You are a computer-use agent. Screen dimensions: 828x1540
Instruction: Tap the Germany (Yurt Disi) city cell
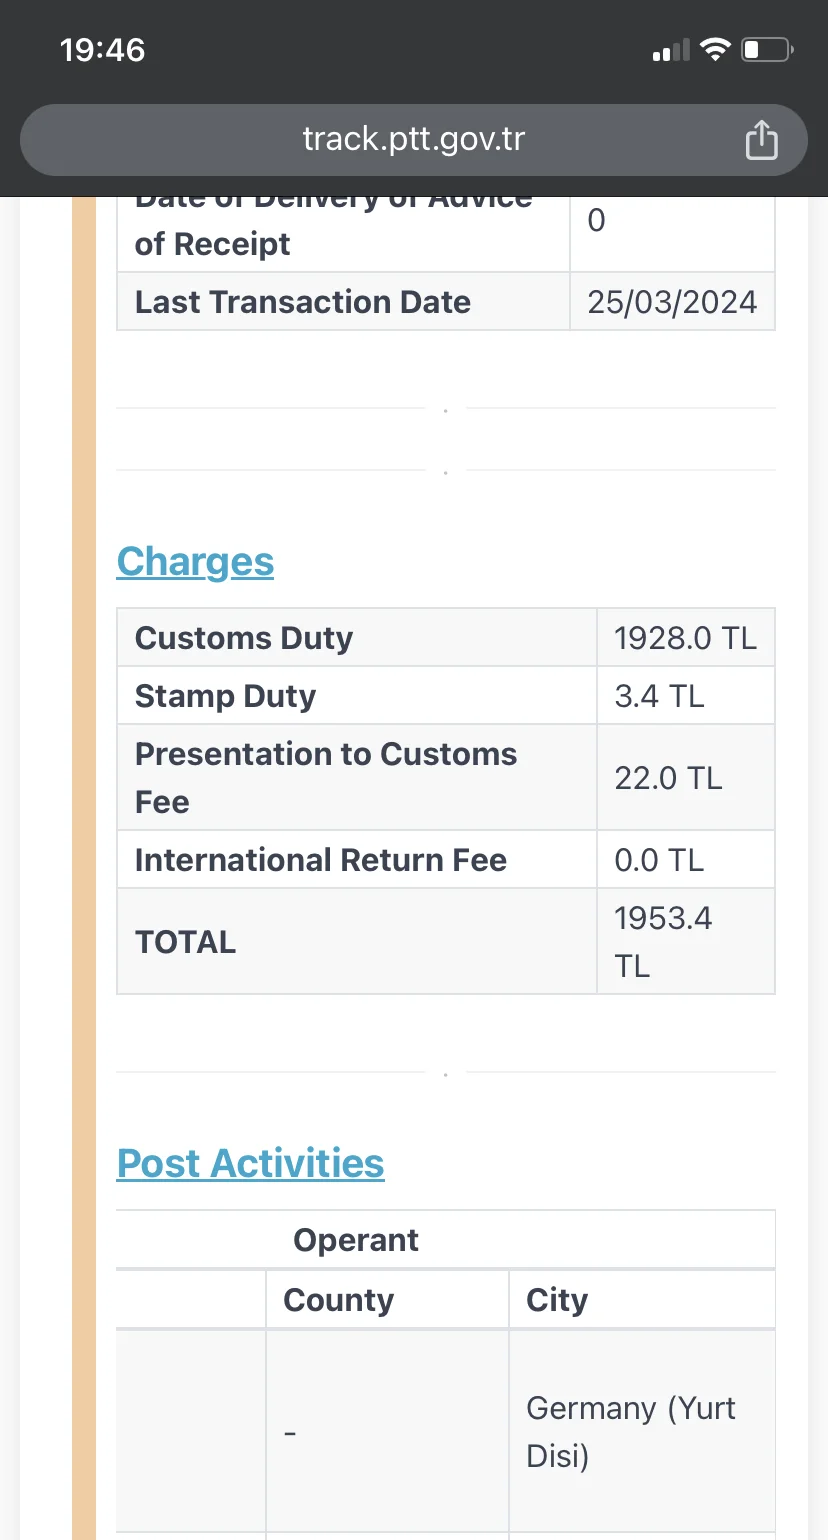point(630,1431)
